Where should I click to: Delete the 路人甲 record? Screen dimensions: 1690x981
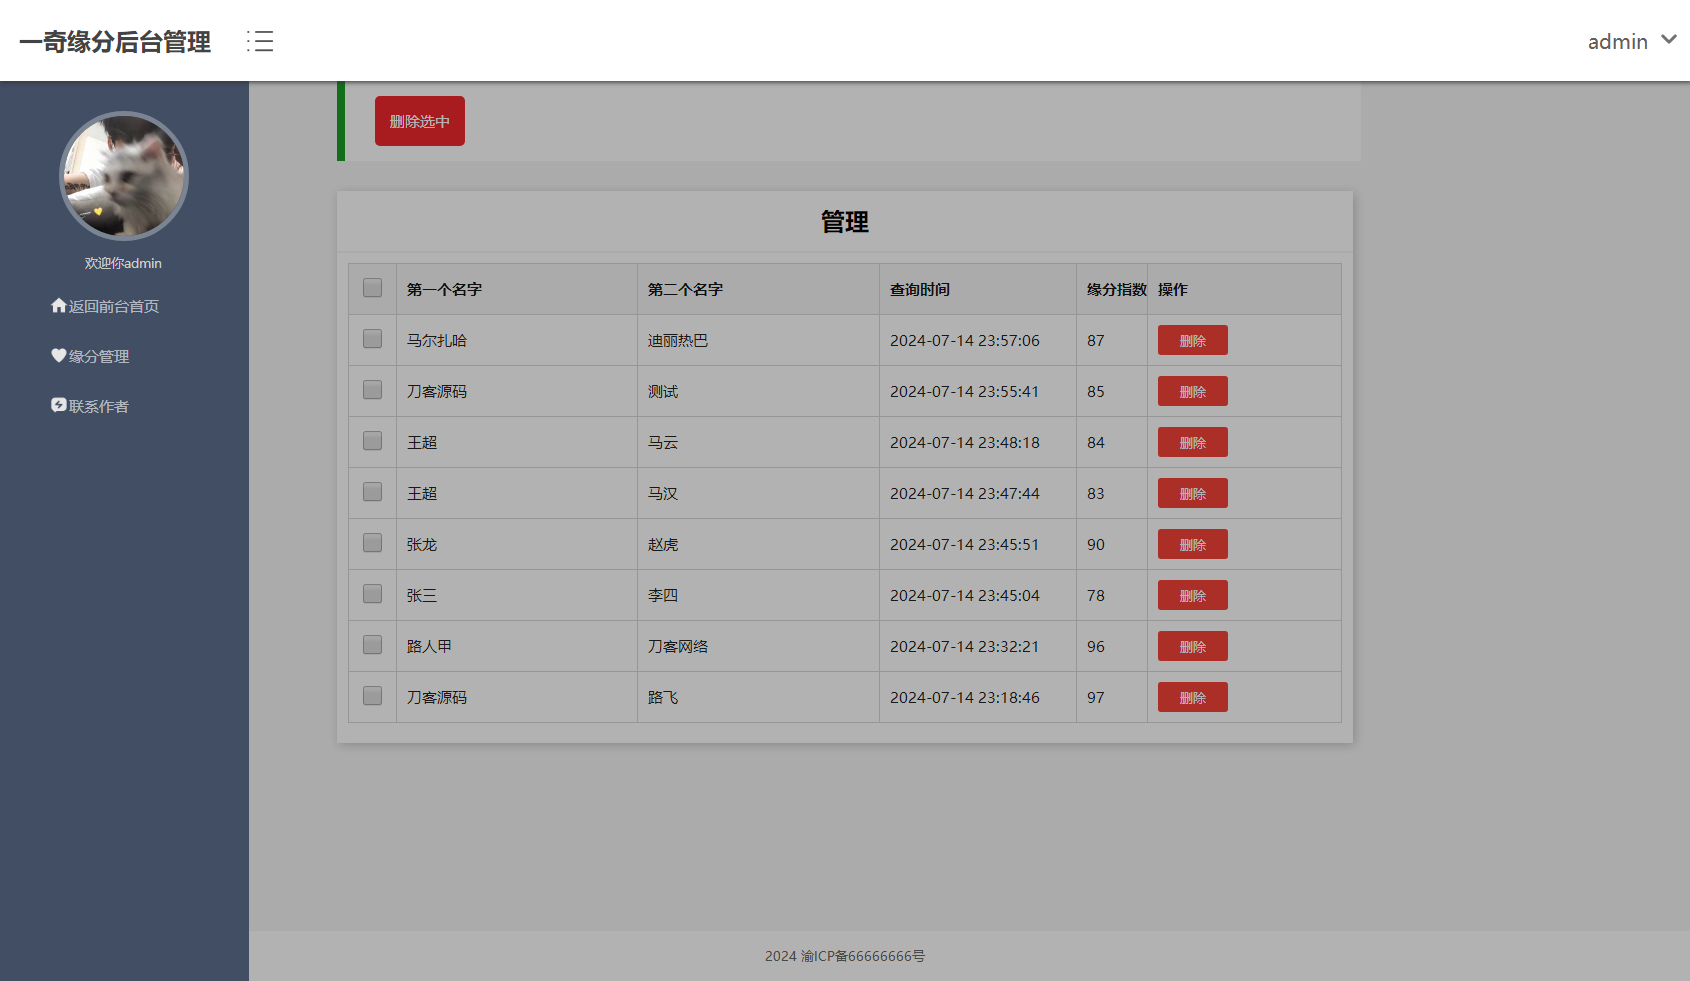point(1192,645)
